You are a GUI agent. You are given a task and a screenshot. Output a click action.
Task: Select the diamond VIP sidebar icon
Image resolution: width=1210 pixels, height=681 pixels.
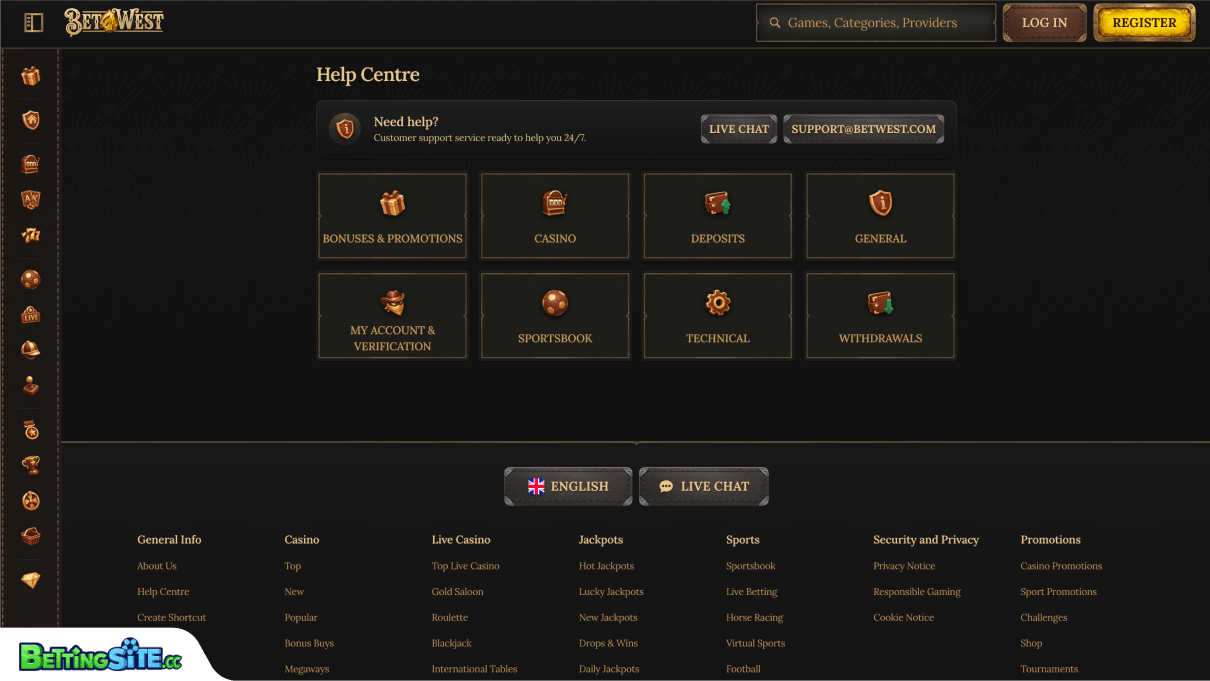click(31, 580)
